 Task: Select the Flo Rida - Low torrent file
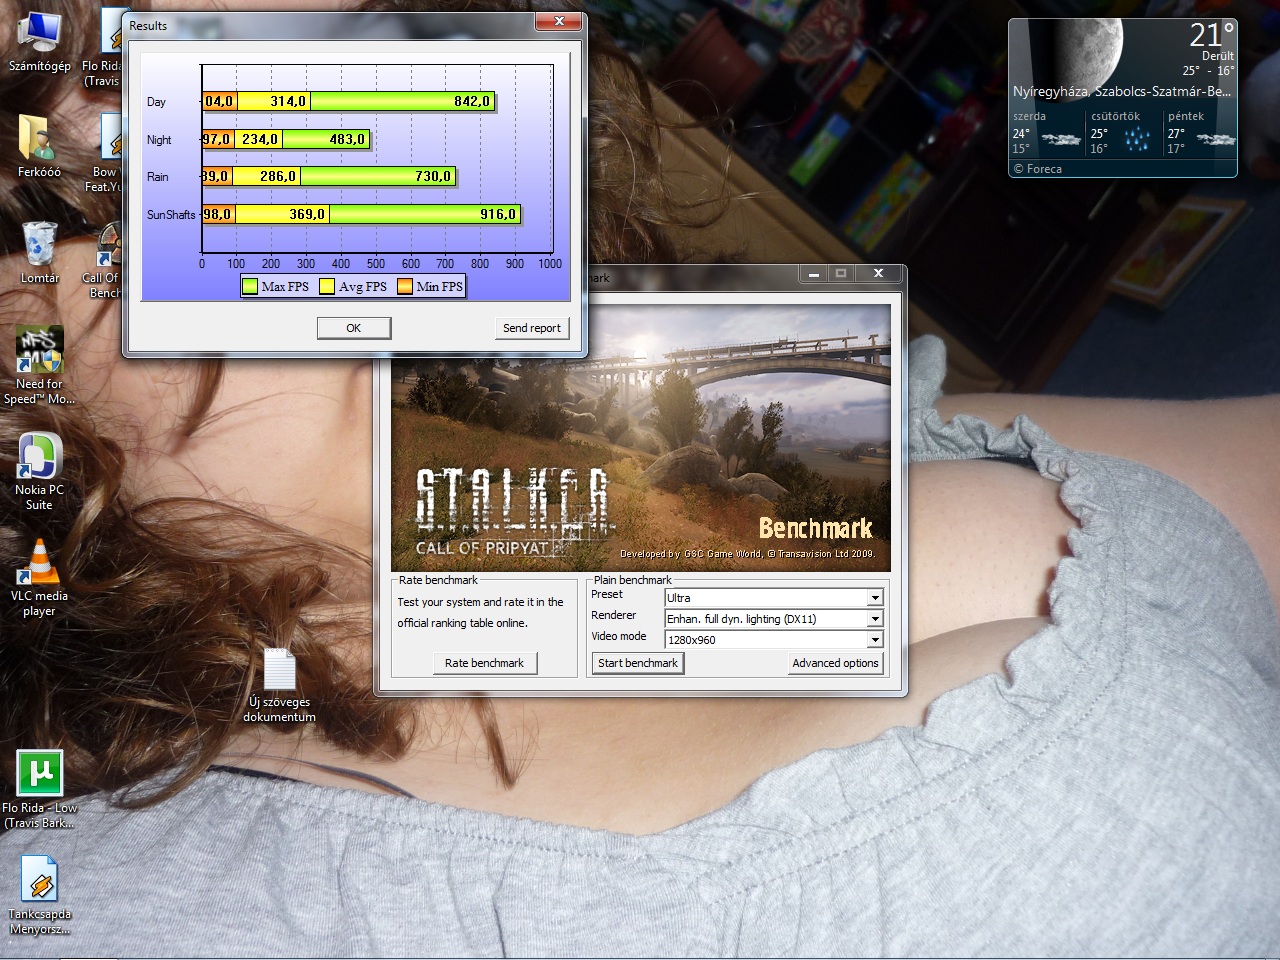[x=39, y=790]
